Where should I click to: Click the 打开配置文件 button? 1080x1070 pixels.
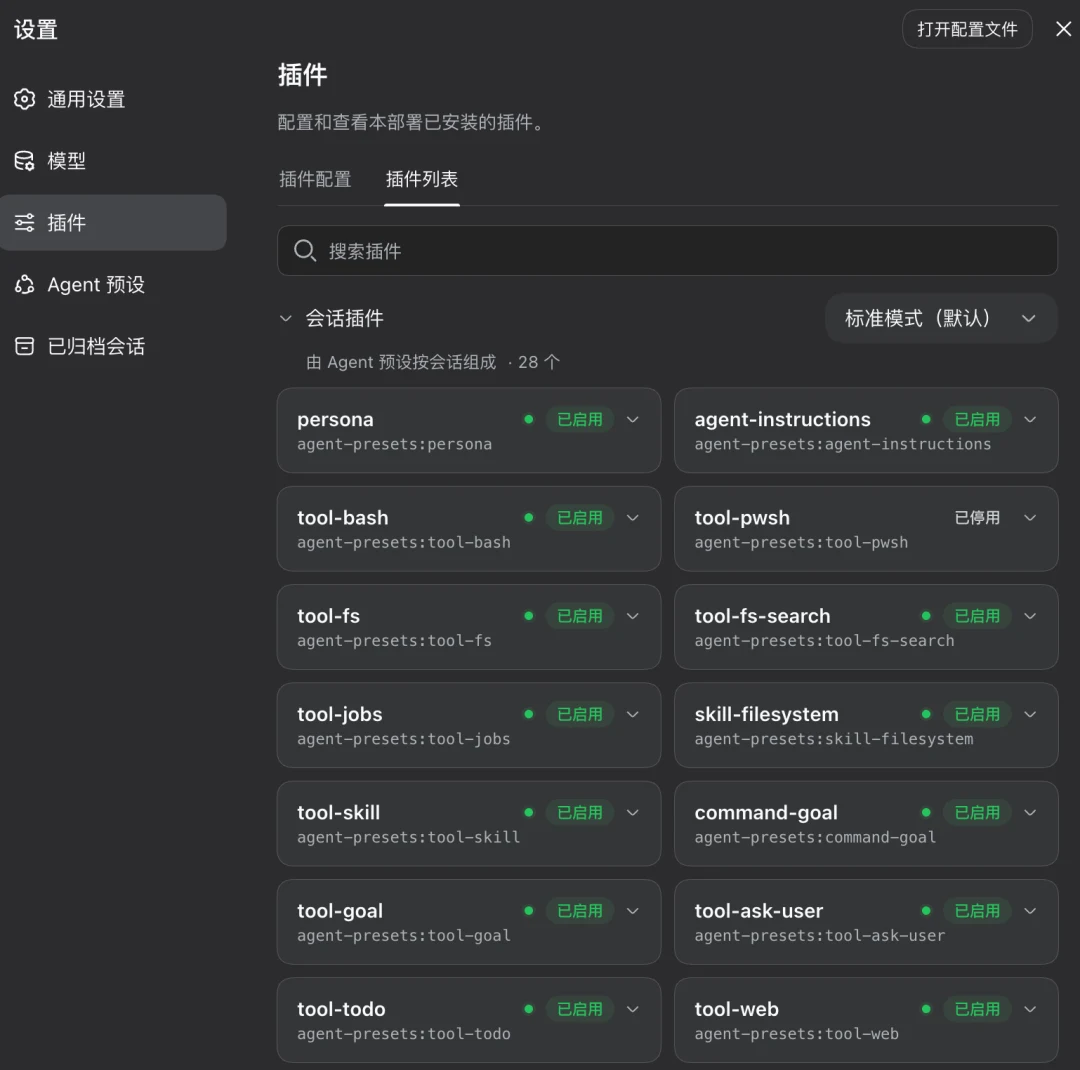tap(967, 29)
